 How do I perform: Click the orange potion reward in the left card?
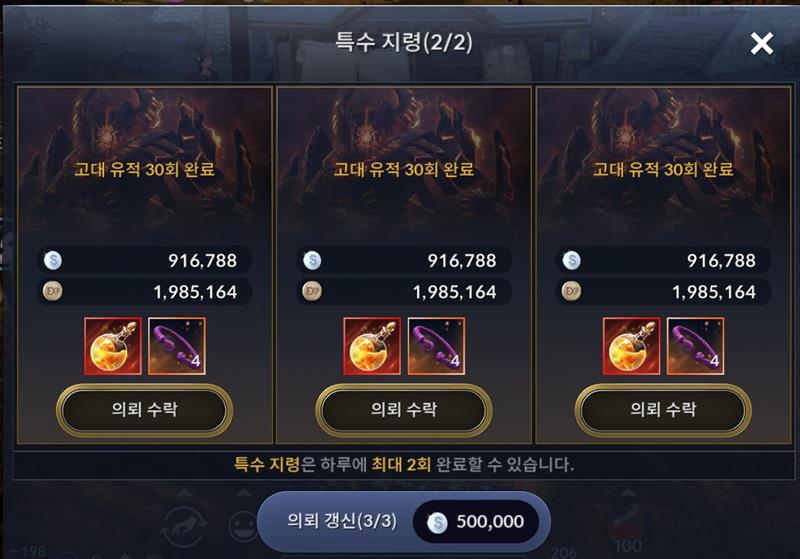[x=113, y=346]
